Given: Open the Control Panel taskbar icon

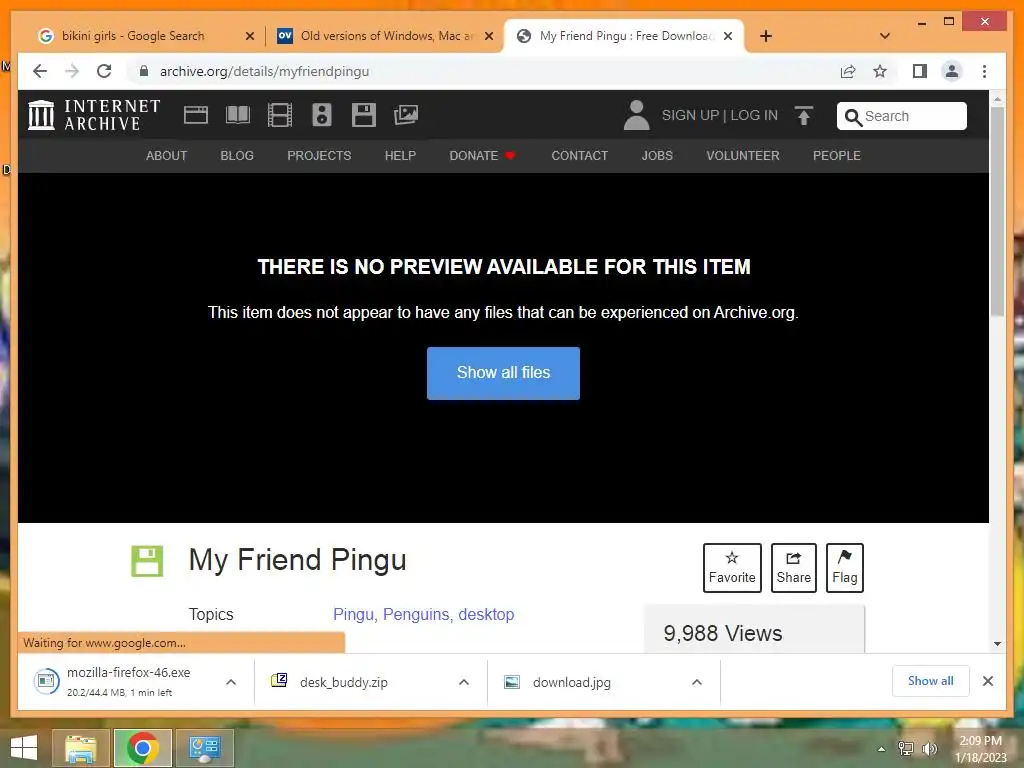Looking at the screenshot, I should pos(204,748).
